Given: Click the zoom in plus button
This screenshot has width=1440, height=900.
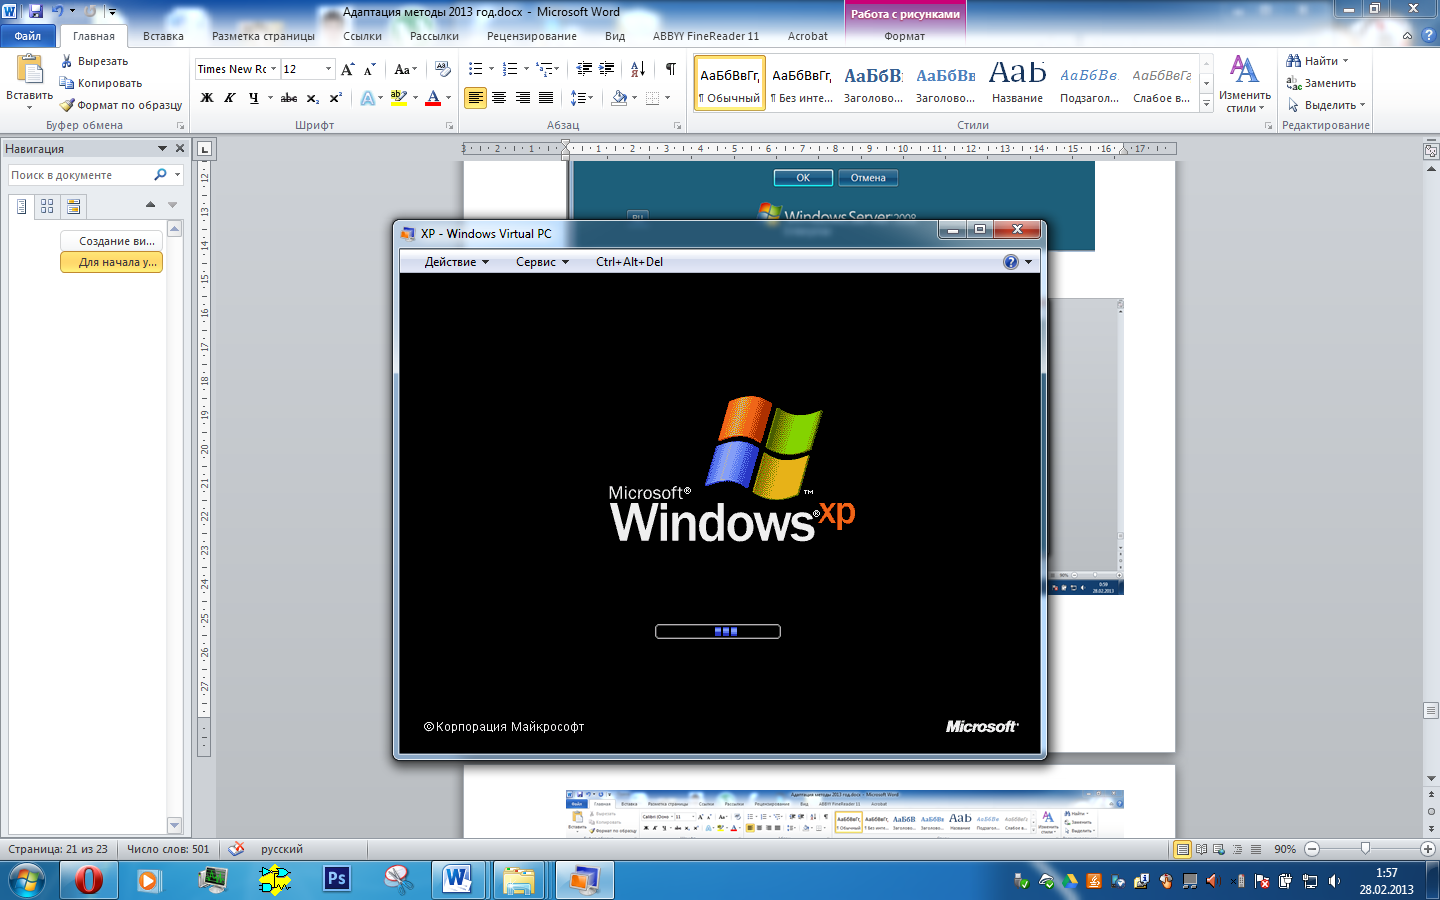Looking at the screenshot, I should (1428, 849).
